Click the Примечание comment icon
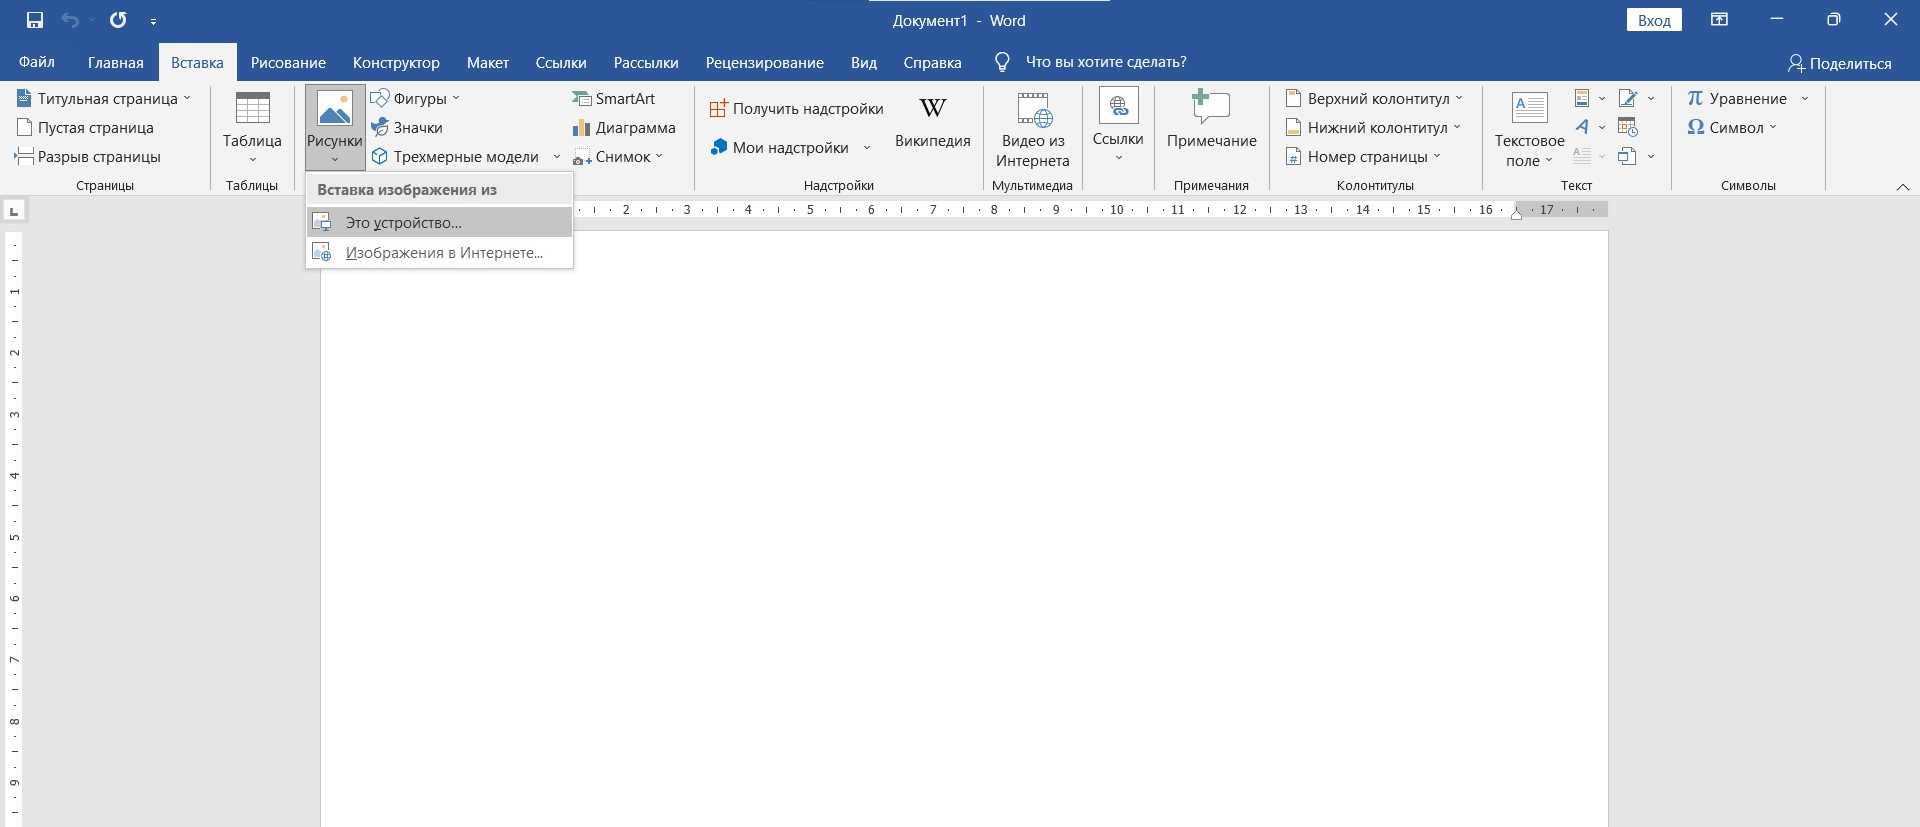The width and height of the screenshot is (1920, 827). click(1211, 108)
